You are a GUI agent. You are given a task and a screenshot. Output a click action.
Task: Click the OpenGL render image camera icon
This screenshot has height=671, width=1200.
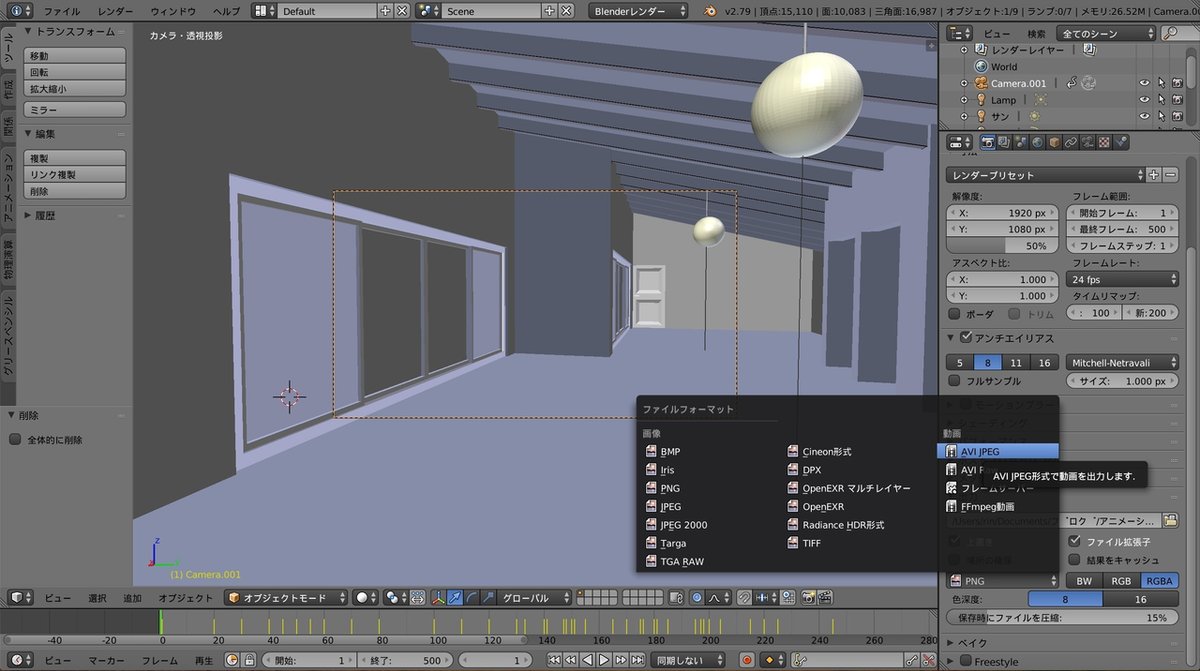coord(807,597)
